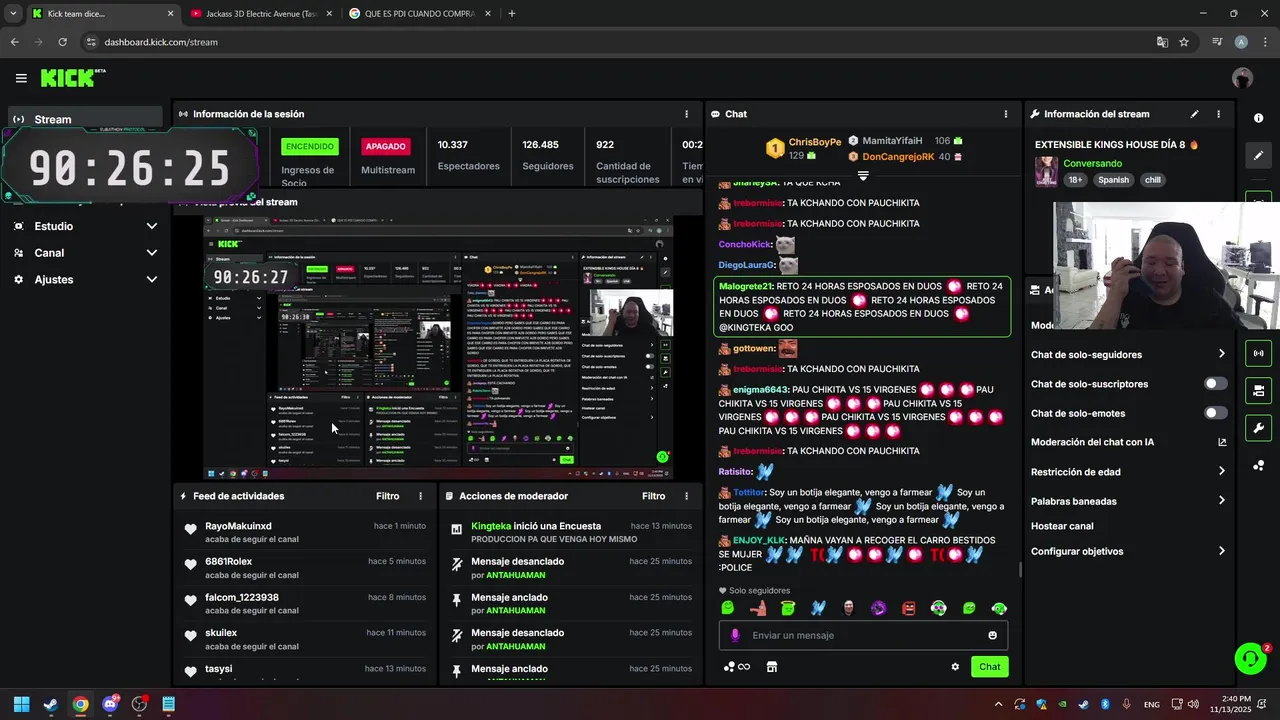
Task: Open the Windows Start menu
Action: pyautogui.click(x=21, y=704)
